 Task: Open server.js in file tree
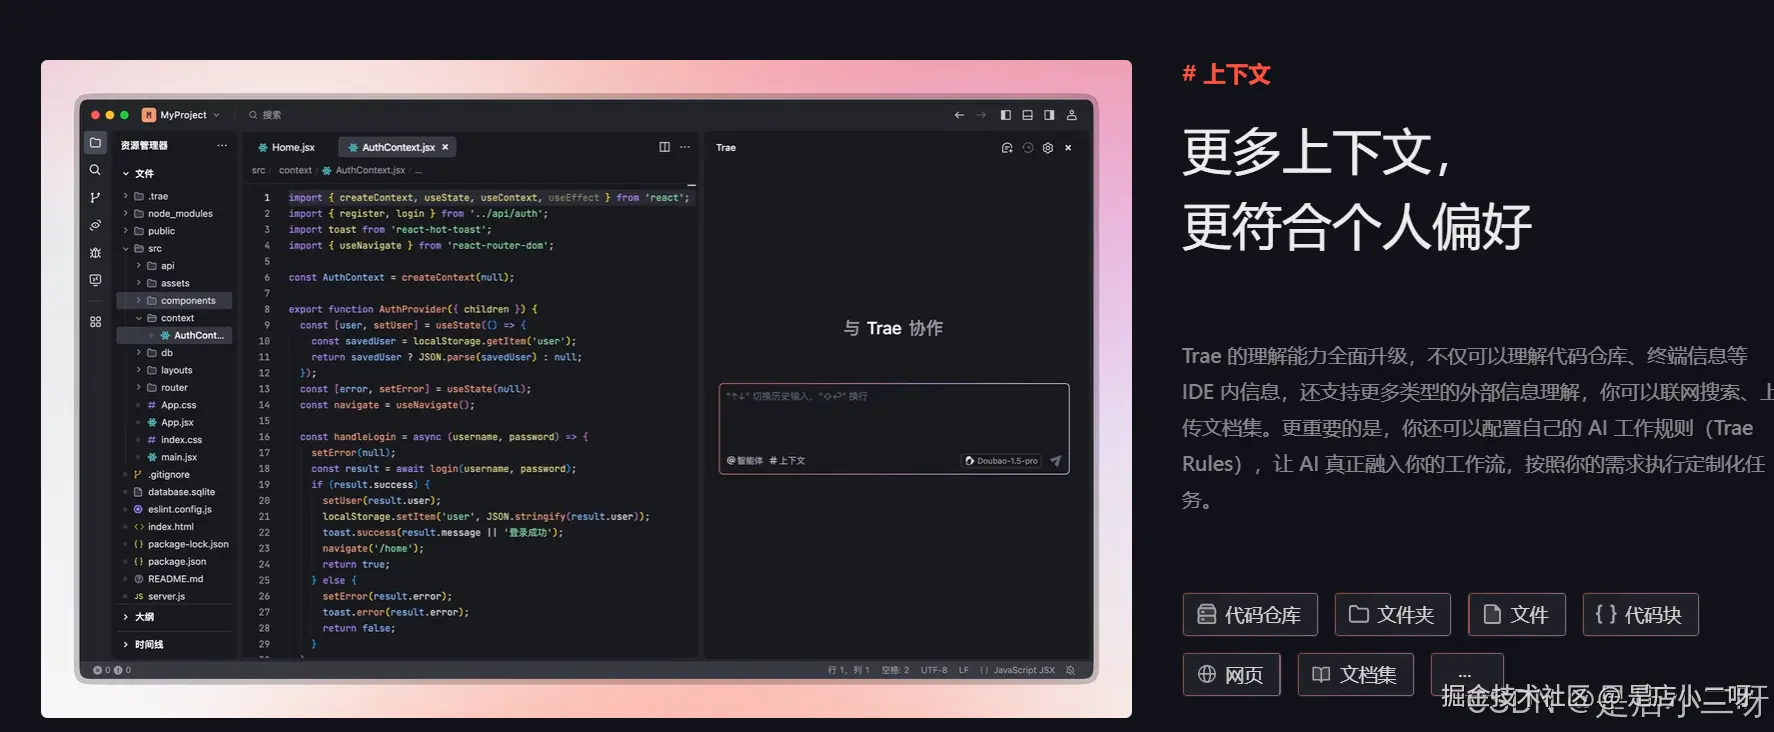click(x=166, y=596)
